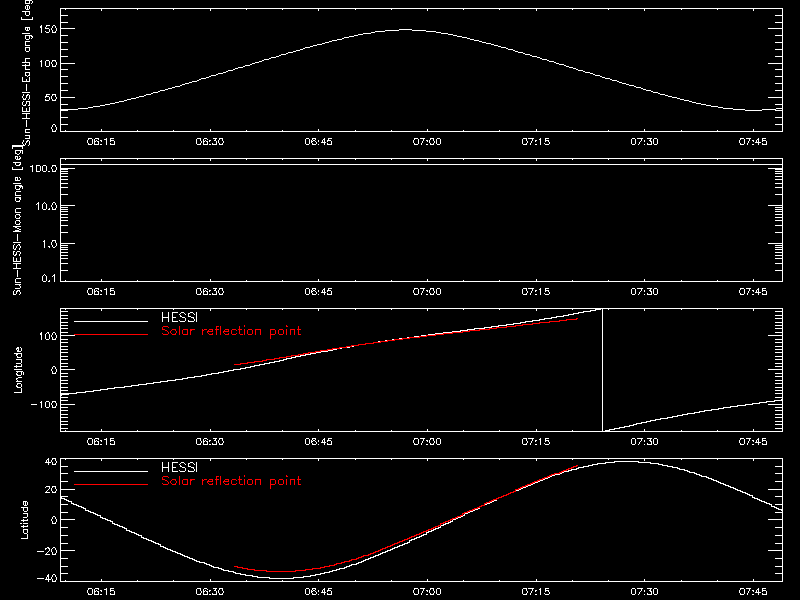Viewport: 800px width, 600px height.
Task: Click 150 tick on Sun-HESSI-Earth angle axis
Action: click(48, 29)
